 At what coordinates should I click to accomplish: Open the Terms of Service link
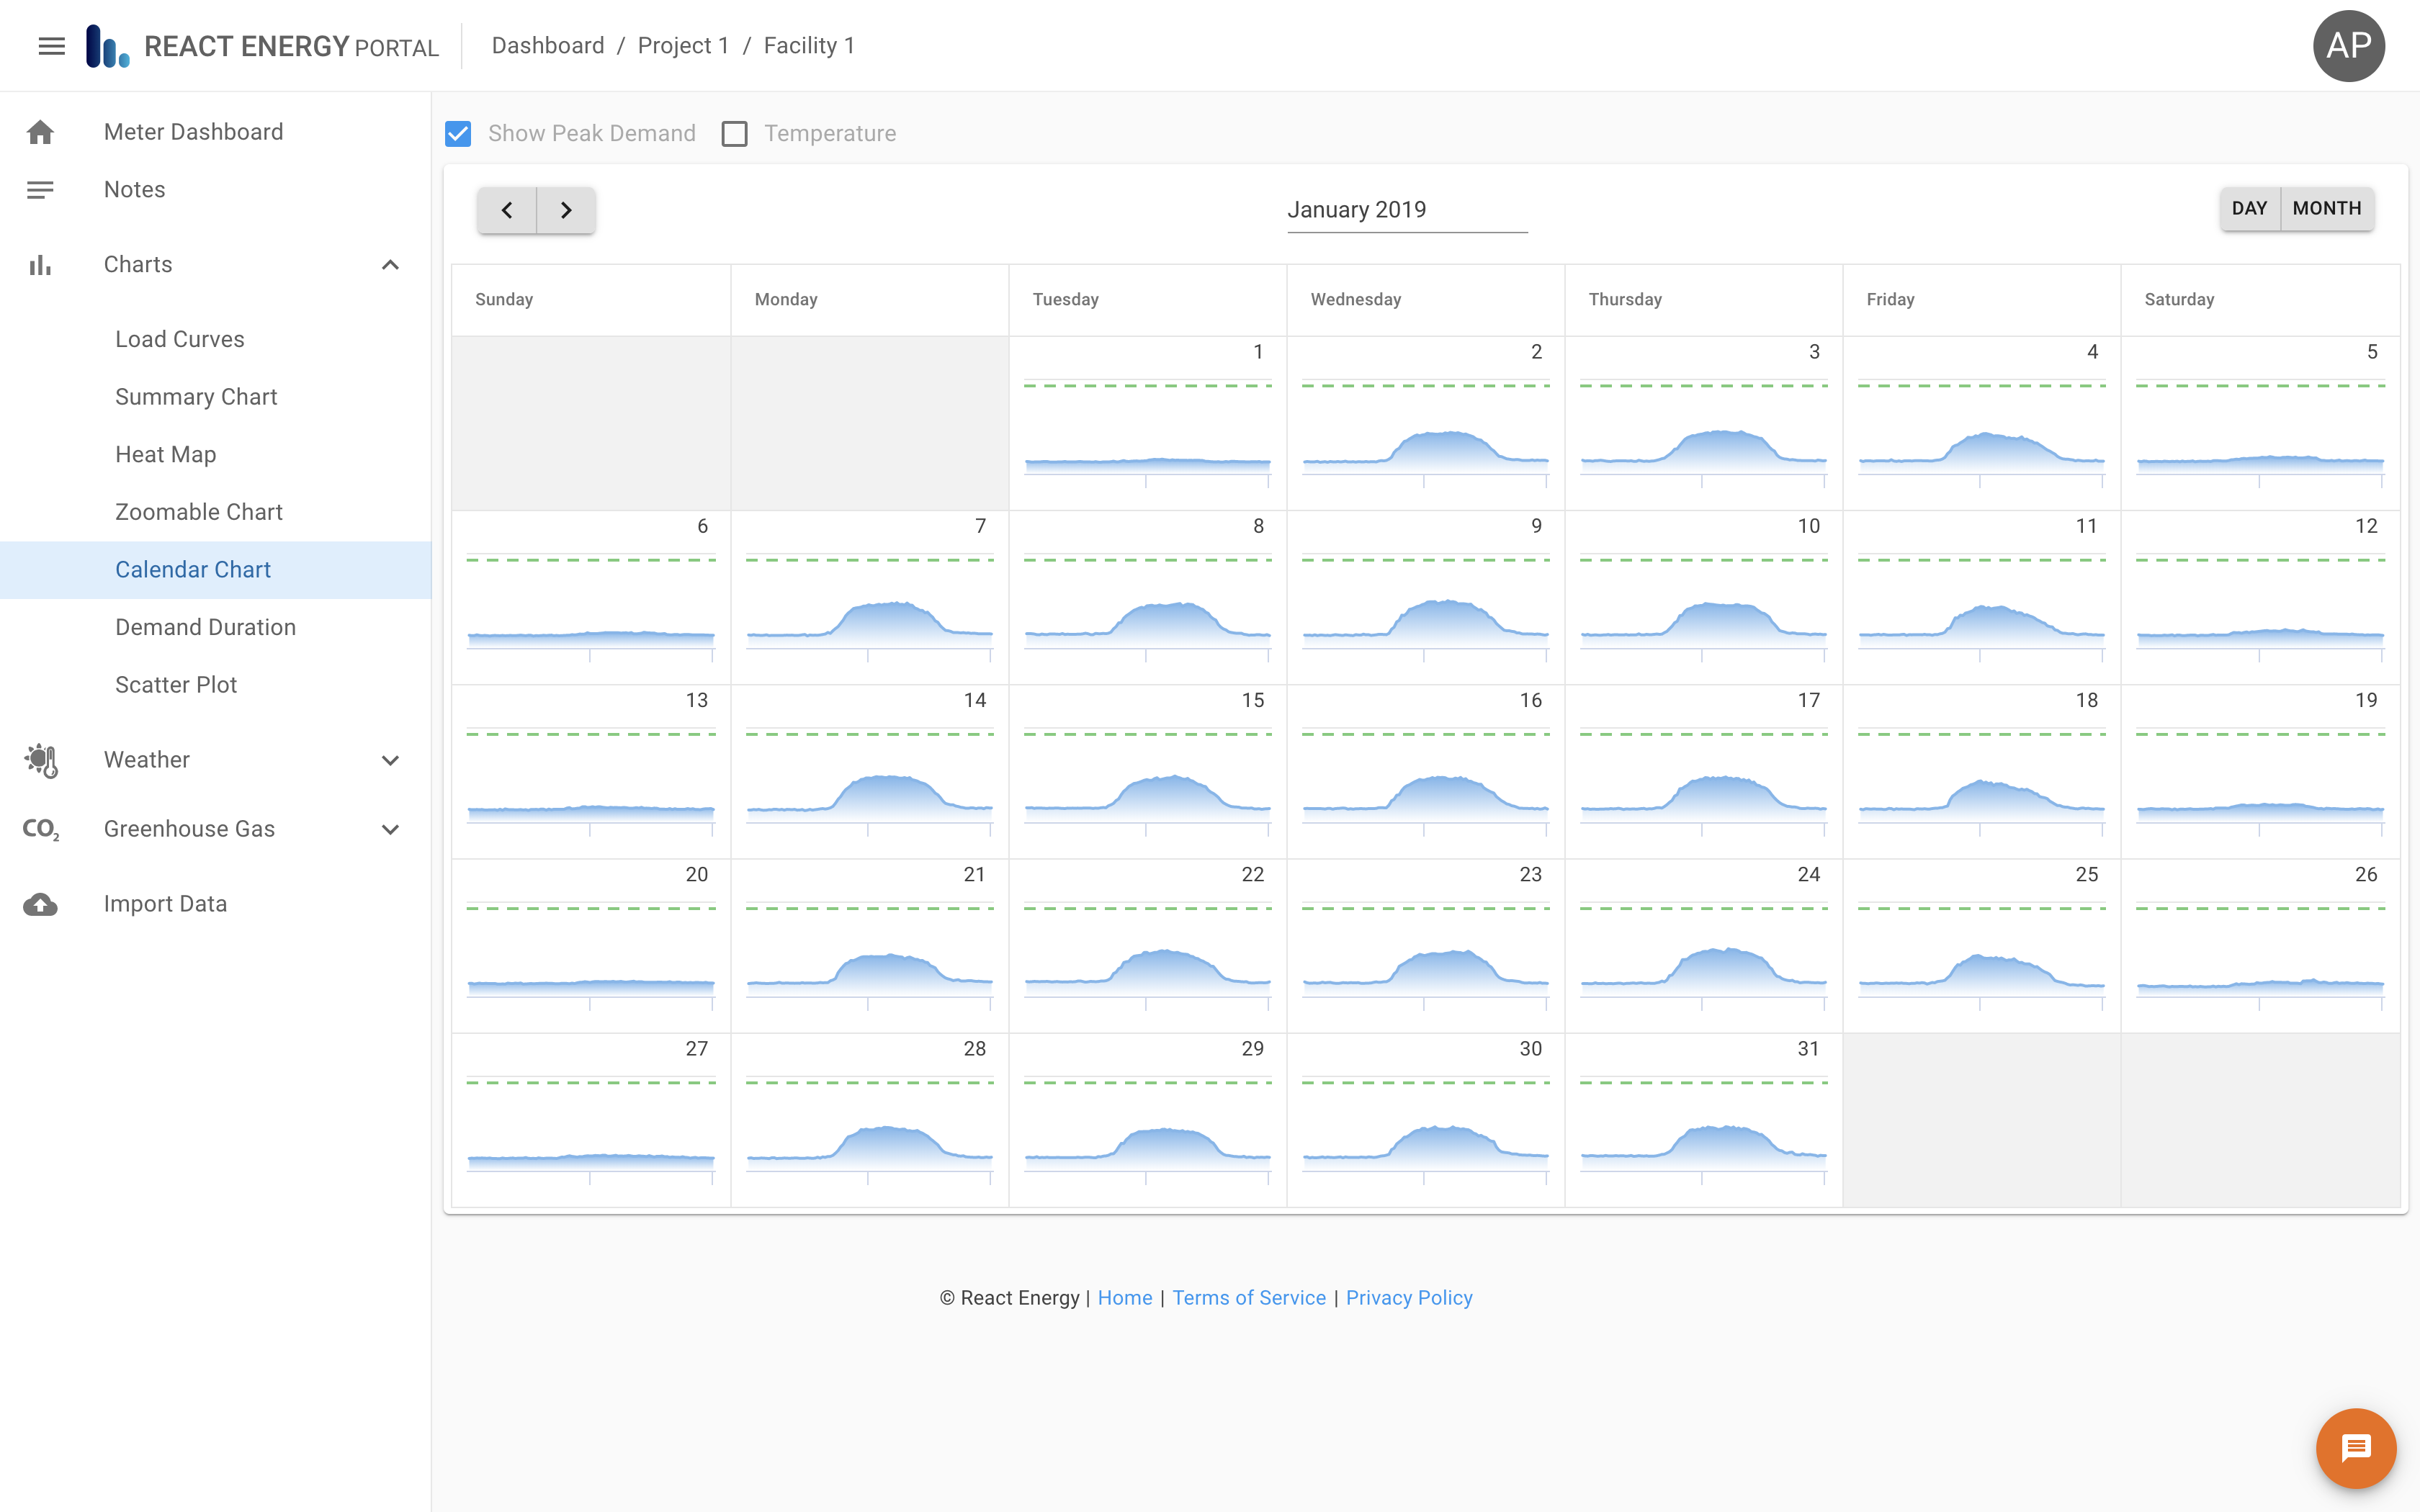pos(1248,1297)
